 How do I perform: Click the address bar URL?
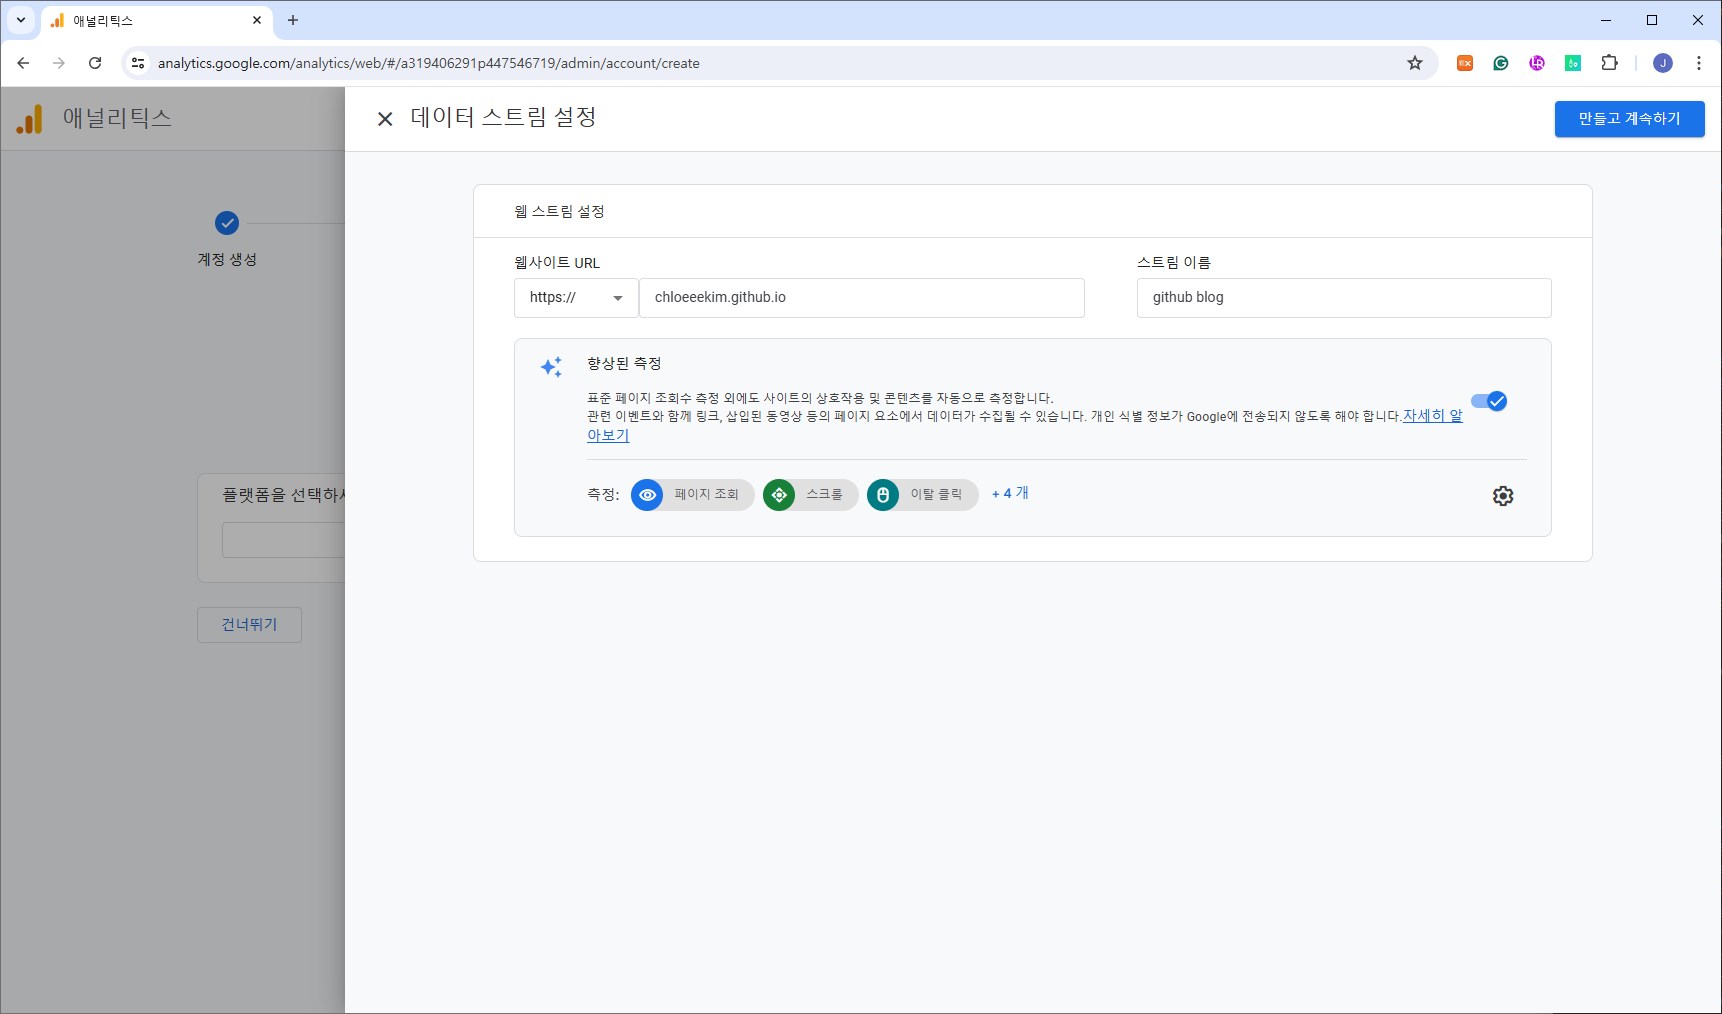[x=429, y=63]
